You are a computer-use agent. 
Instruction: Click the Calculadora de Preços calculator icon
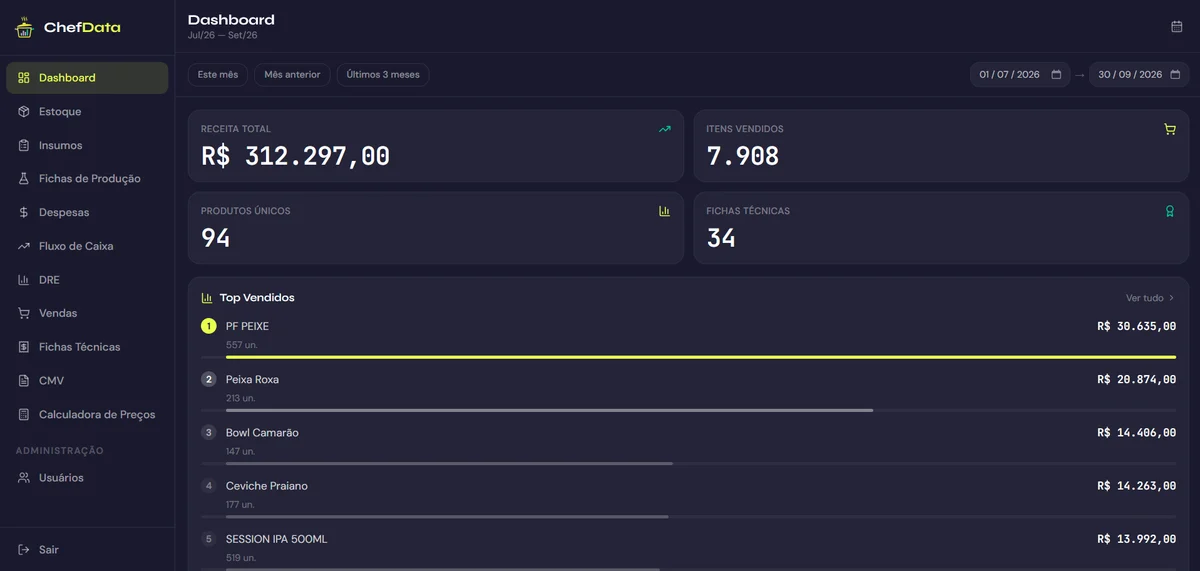[24, 414]
